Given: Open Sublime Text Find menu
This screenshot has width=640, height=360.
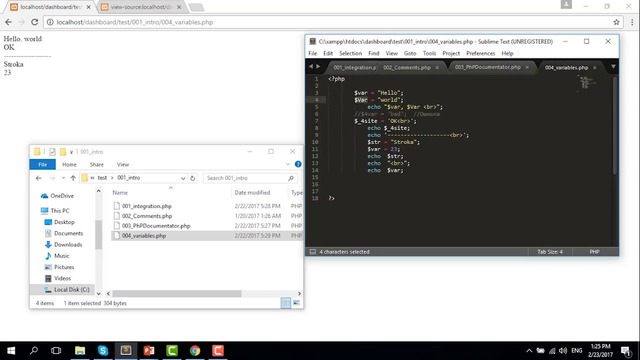Looking at the screenshot, I should coord(373,53).
